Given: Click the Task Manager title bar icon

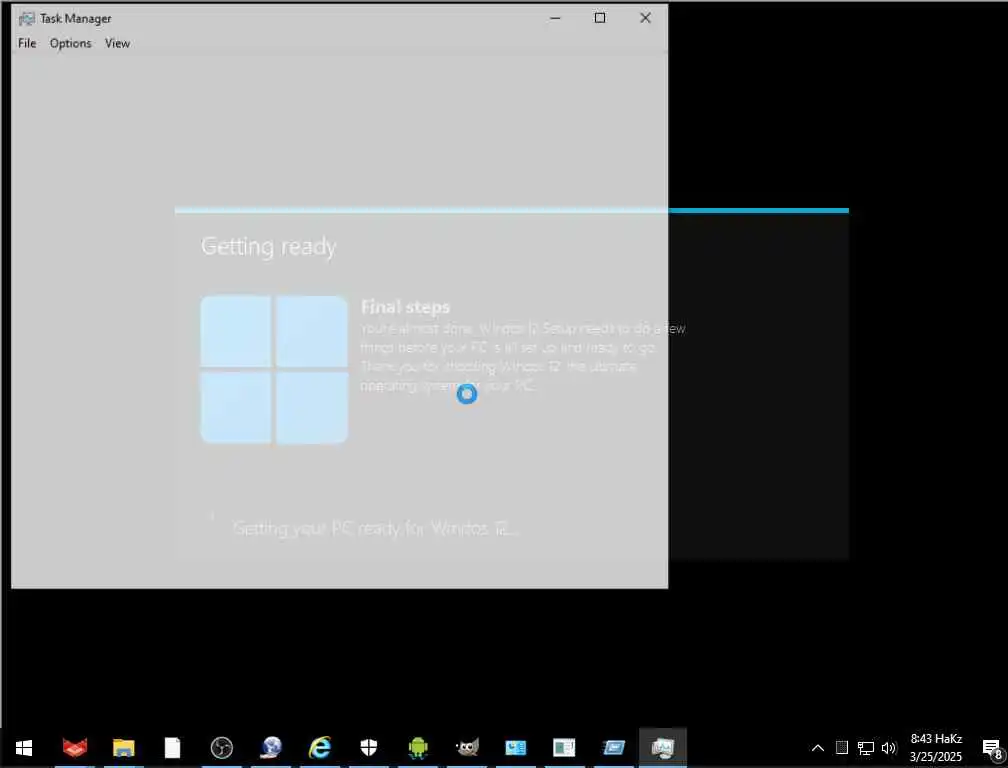Looking at the screenshot, I should pos(26,19).
